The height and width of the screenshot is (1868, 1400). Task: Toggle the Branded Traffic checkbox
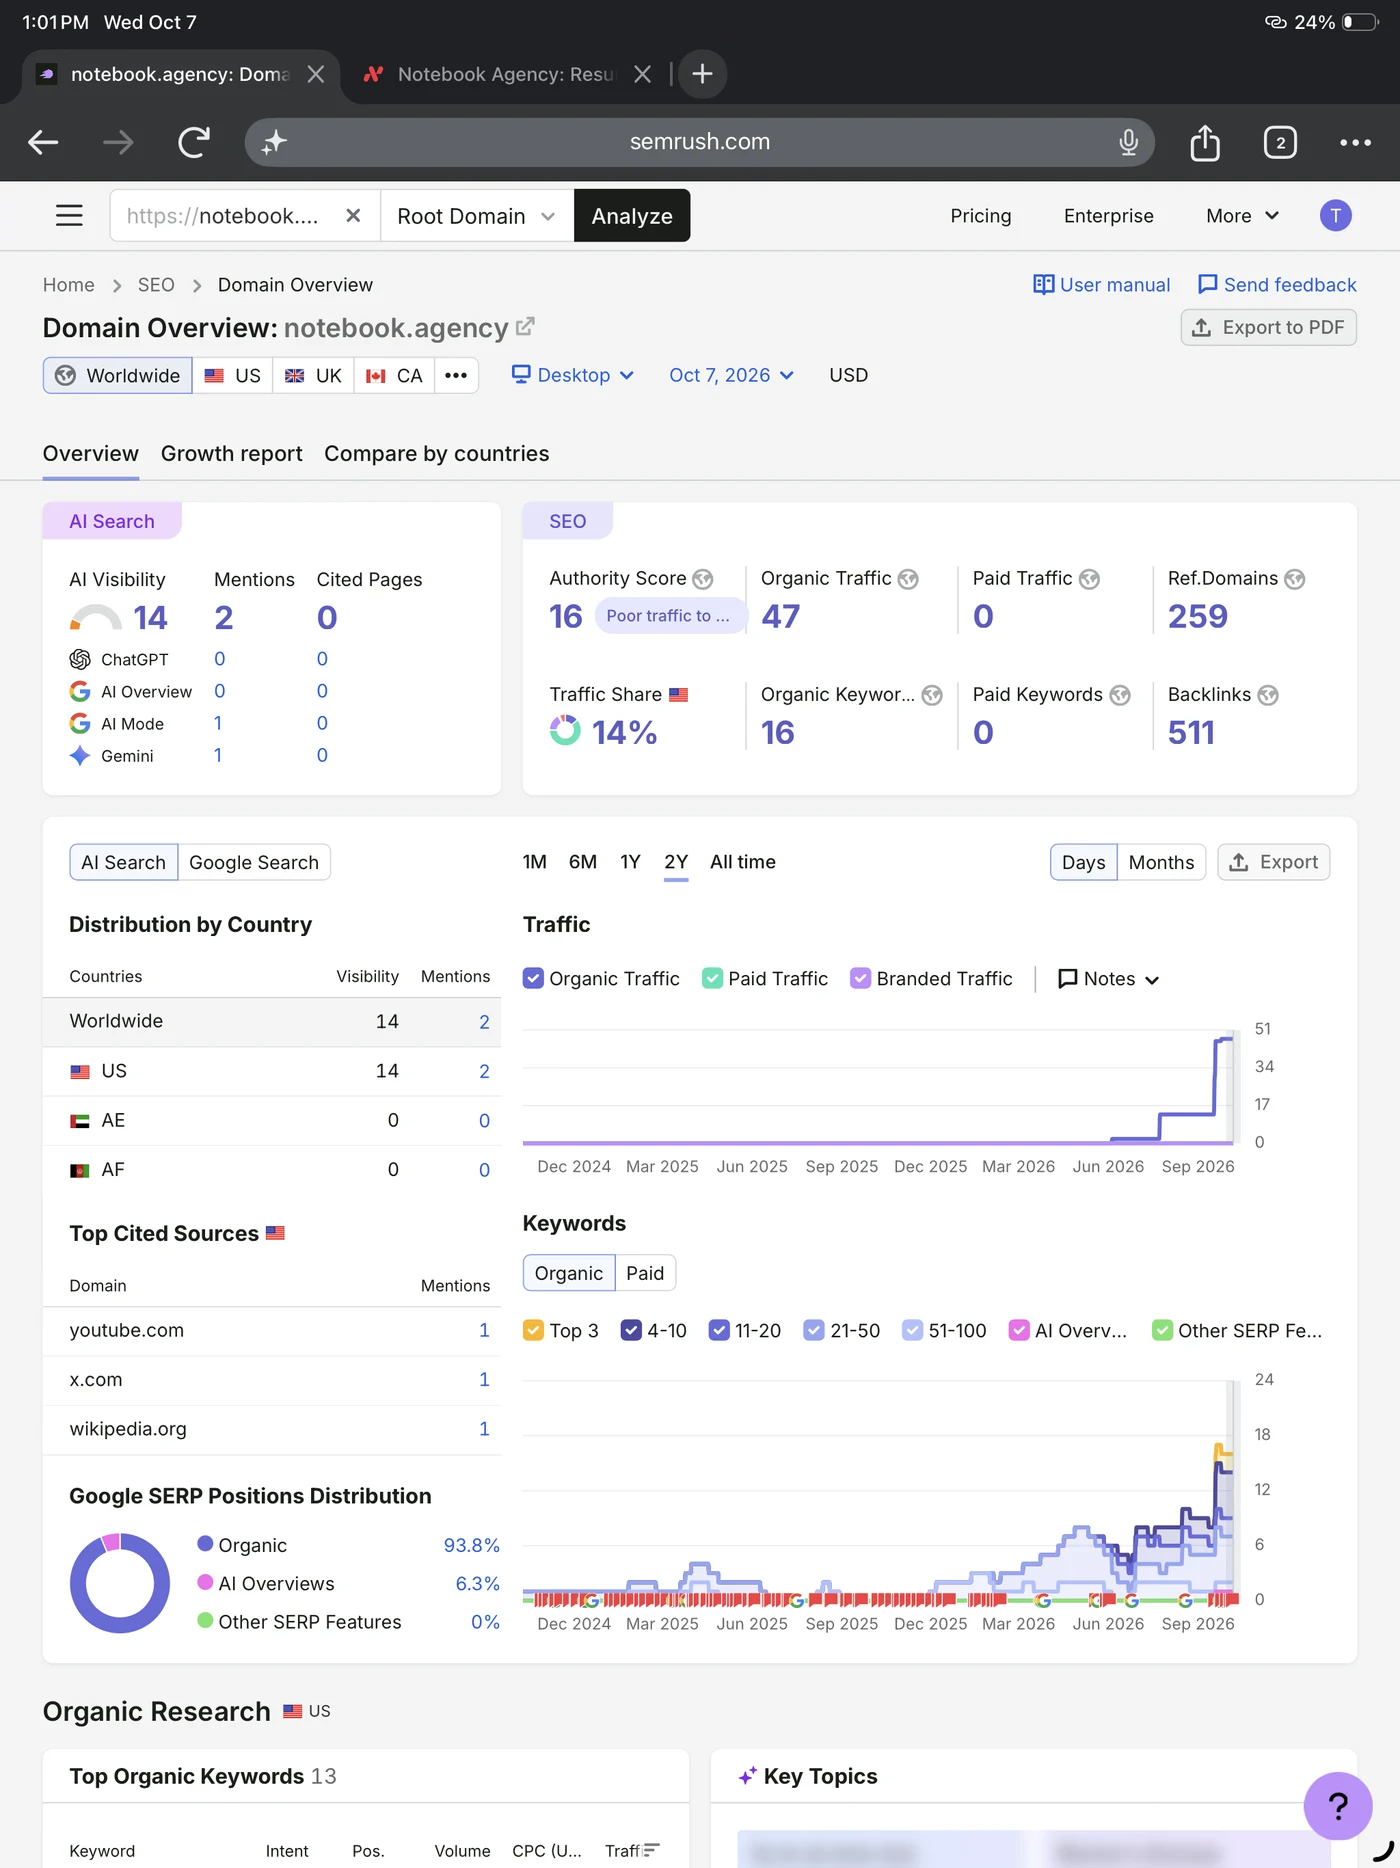coord(860,978)
